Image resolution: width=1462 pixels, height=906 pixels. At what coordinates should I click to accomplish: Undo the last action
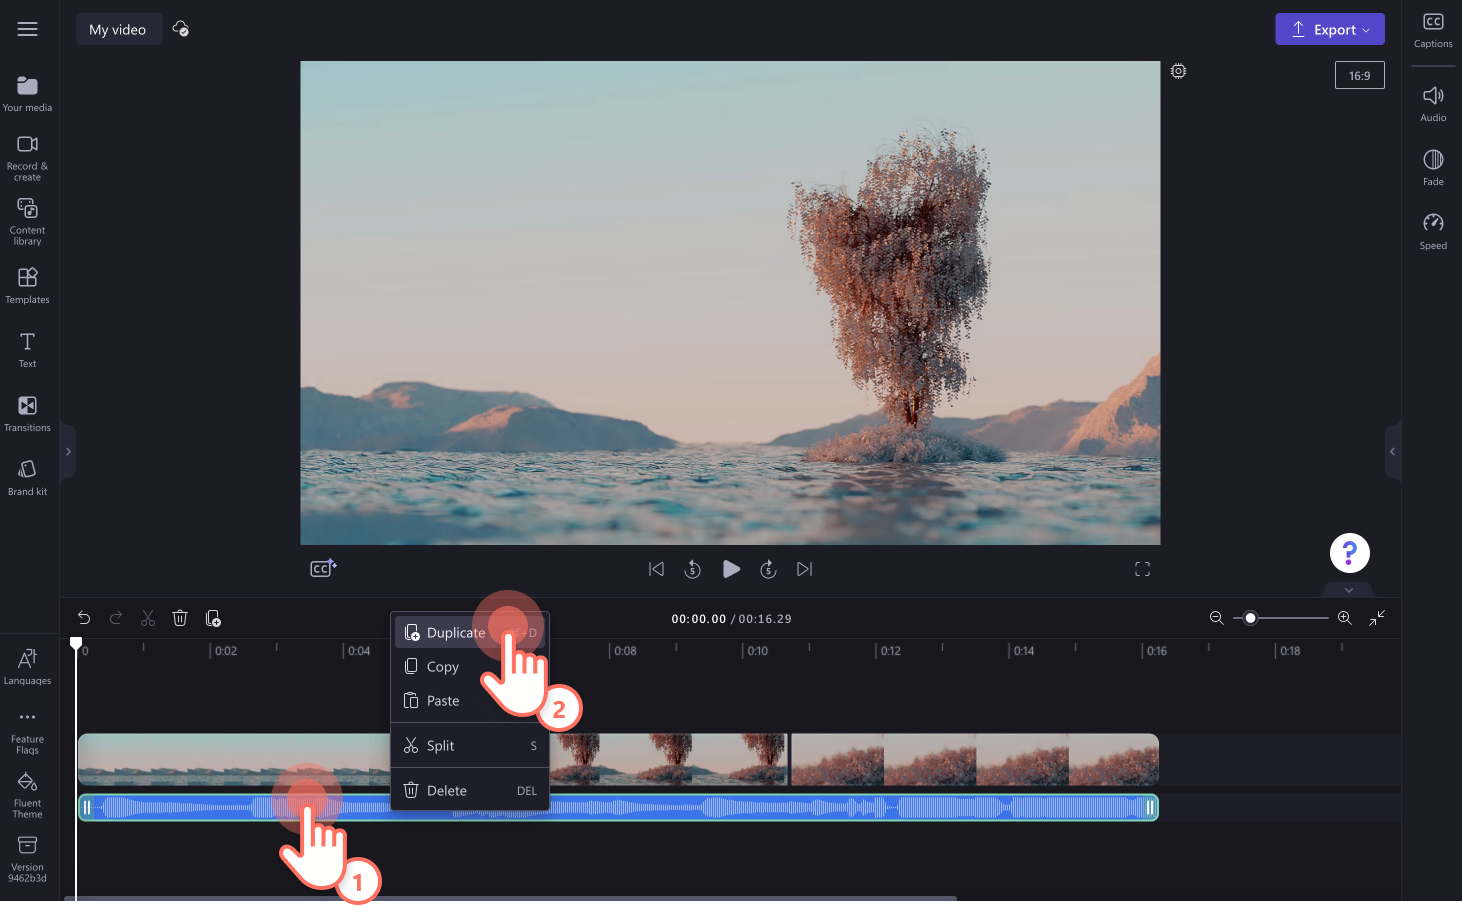84,618
